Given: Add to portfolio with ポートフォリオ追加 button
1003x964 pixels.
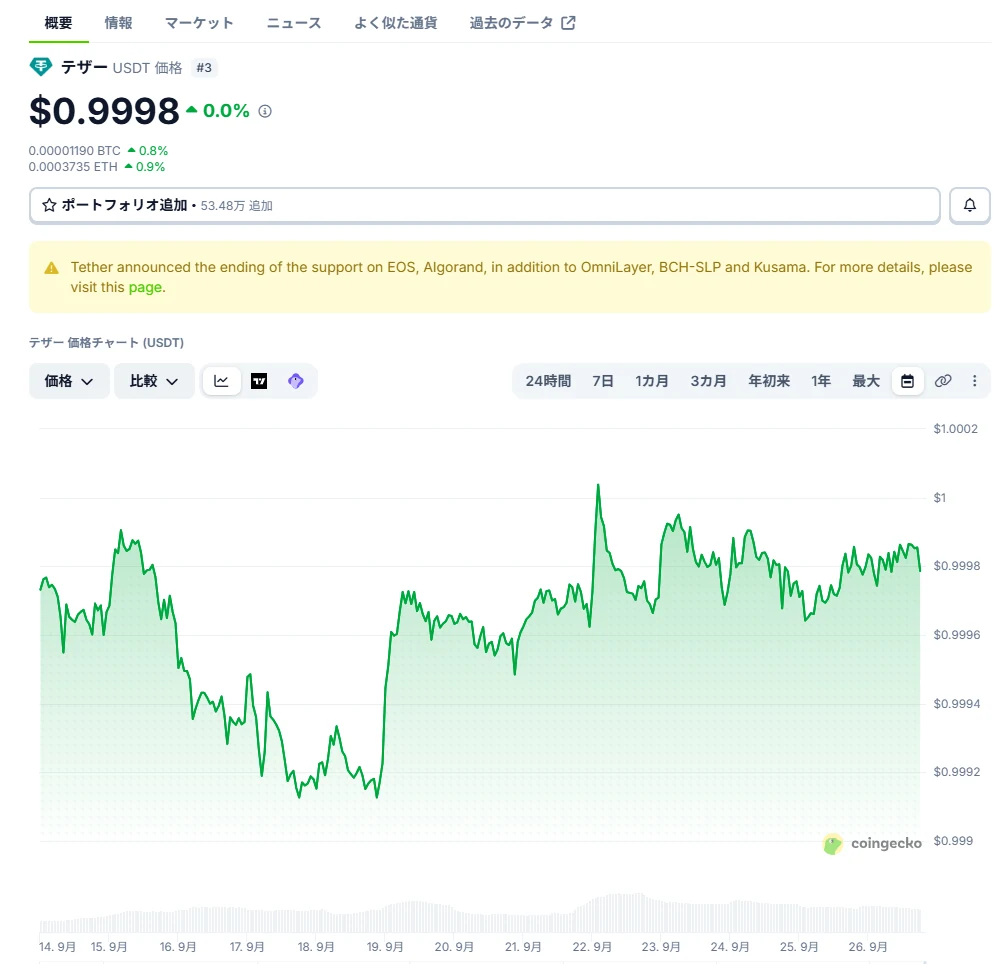Looking at the screenshot, I should tap(484, 205).
